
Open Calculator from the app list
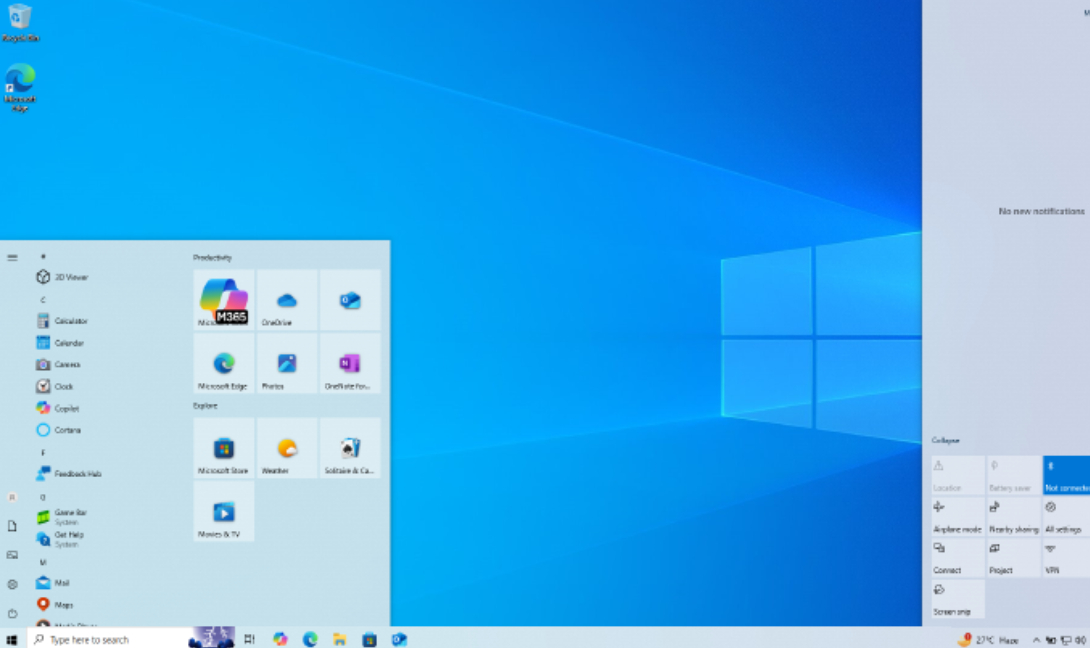coord(70,321)
